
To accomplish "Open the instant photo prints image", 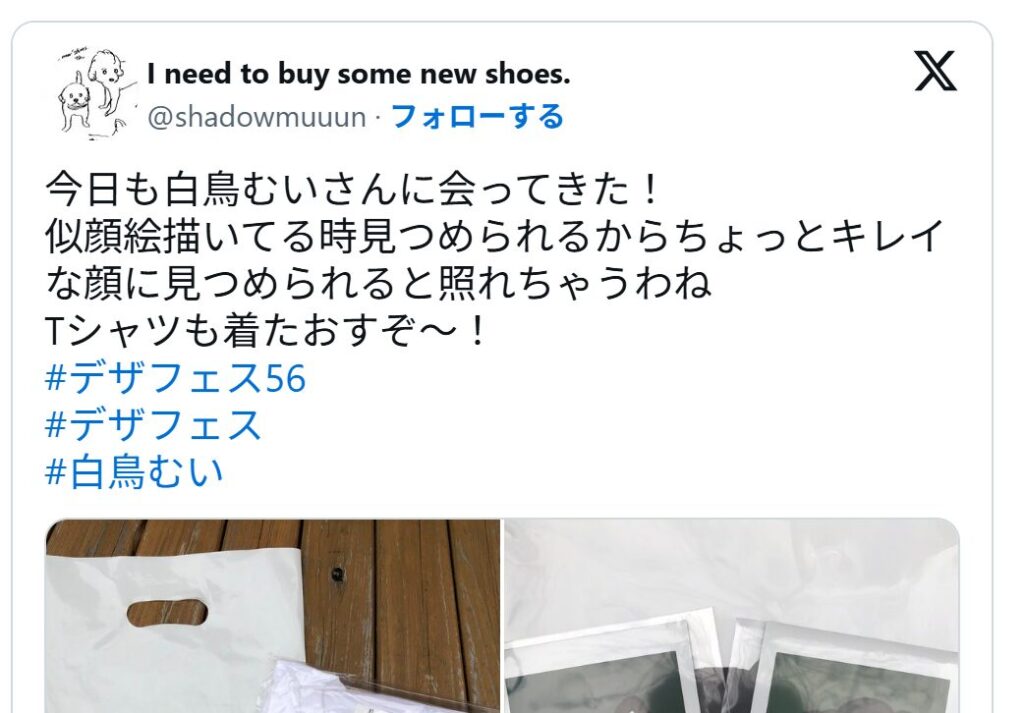I will [x=731, y=616].
